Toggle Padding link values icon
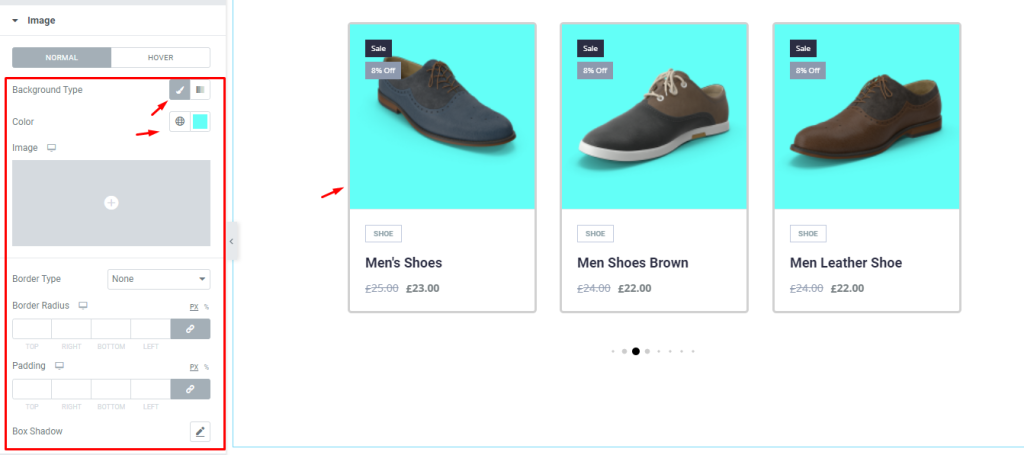The width and height of the screenshot is (1024, 455). [190, 389]
